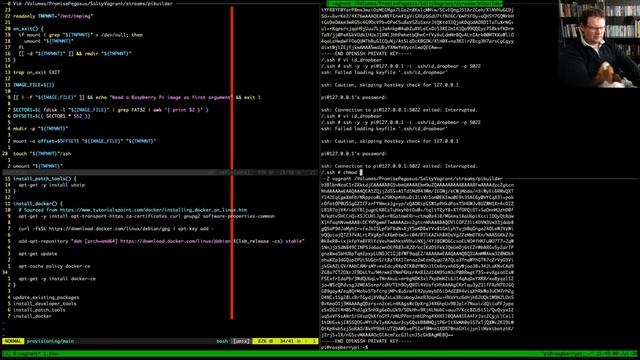Click the last umount line in upper Vim split
640x360 pixels.
[38, 166]
